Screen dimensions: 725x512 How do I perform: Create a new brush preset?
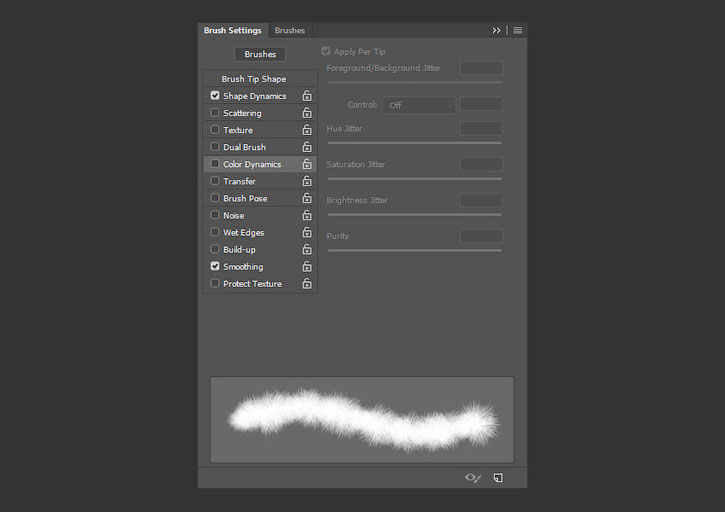point(498,478)
